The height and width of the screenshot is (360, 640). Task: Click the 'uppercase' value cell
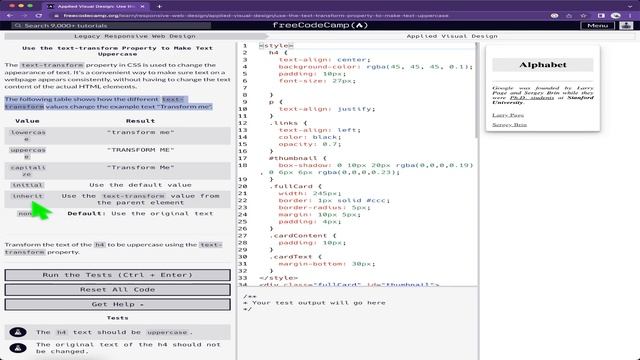[x=27, y=153]
